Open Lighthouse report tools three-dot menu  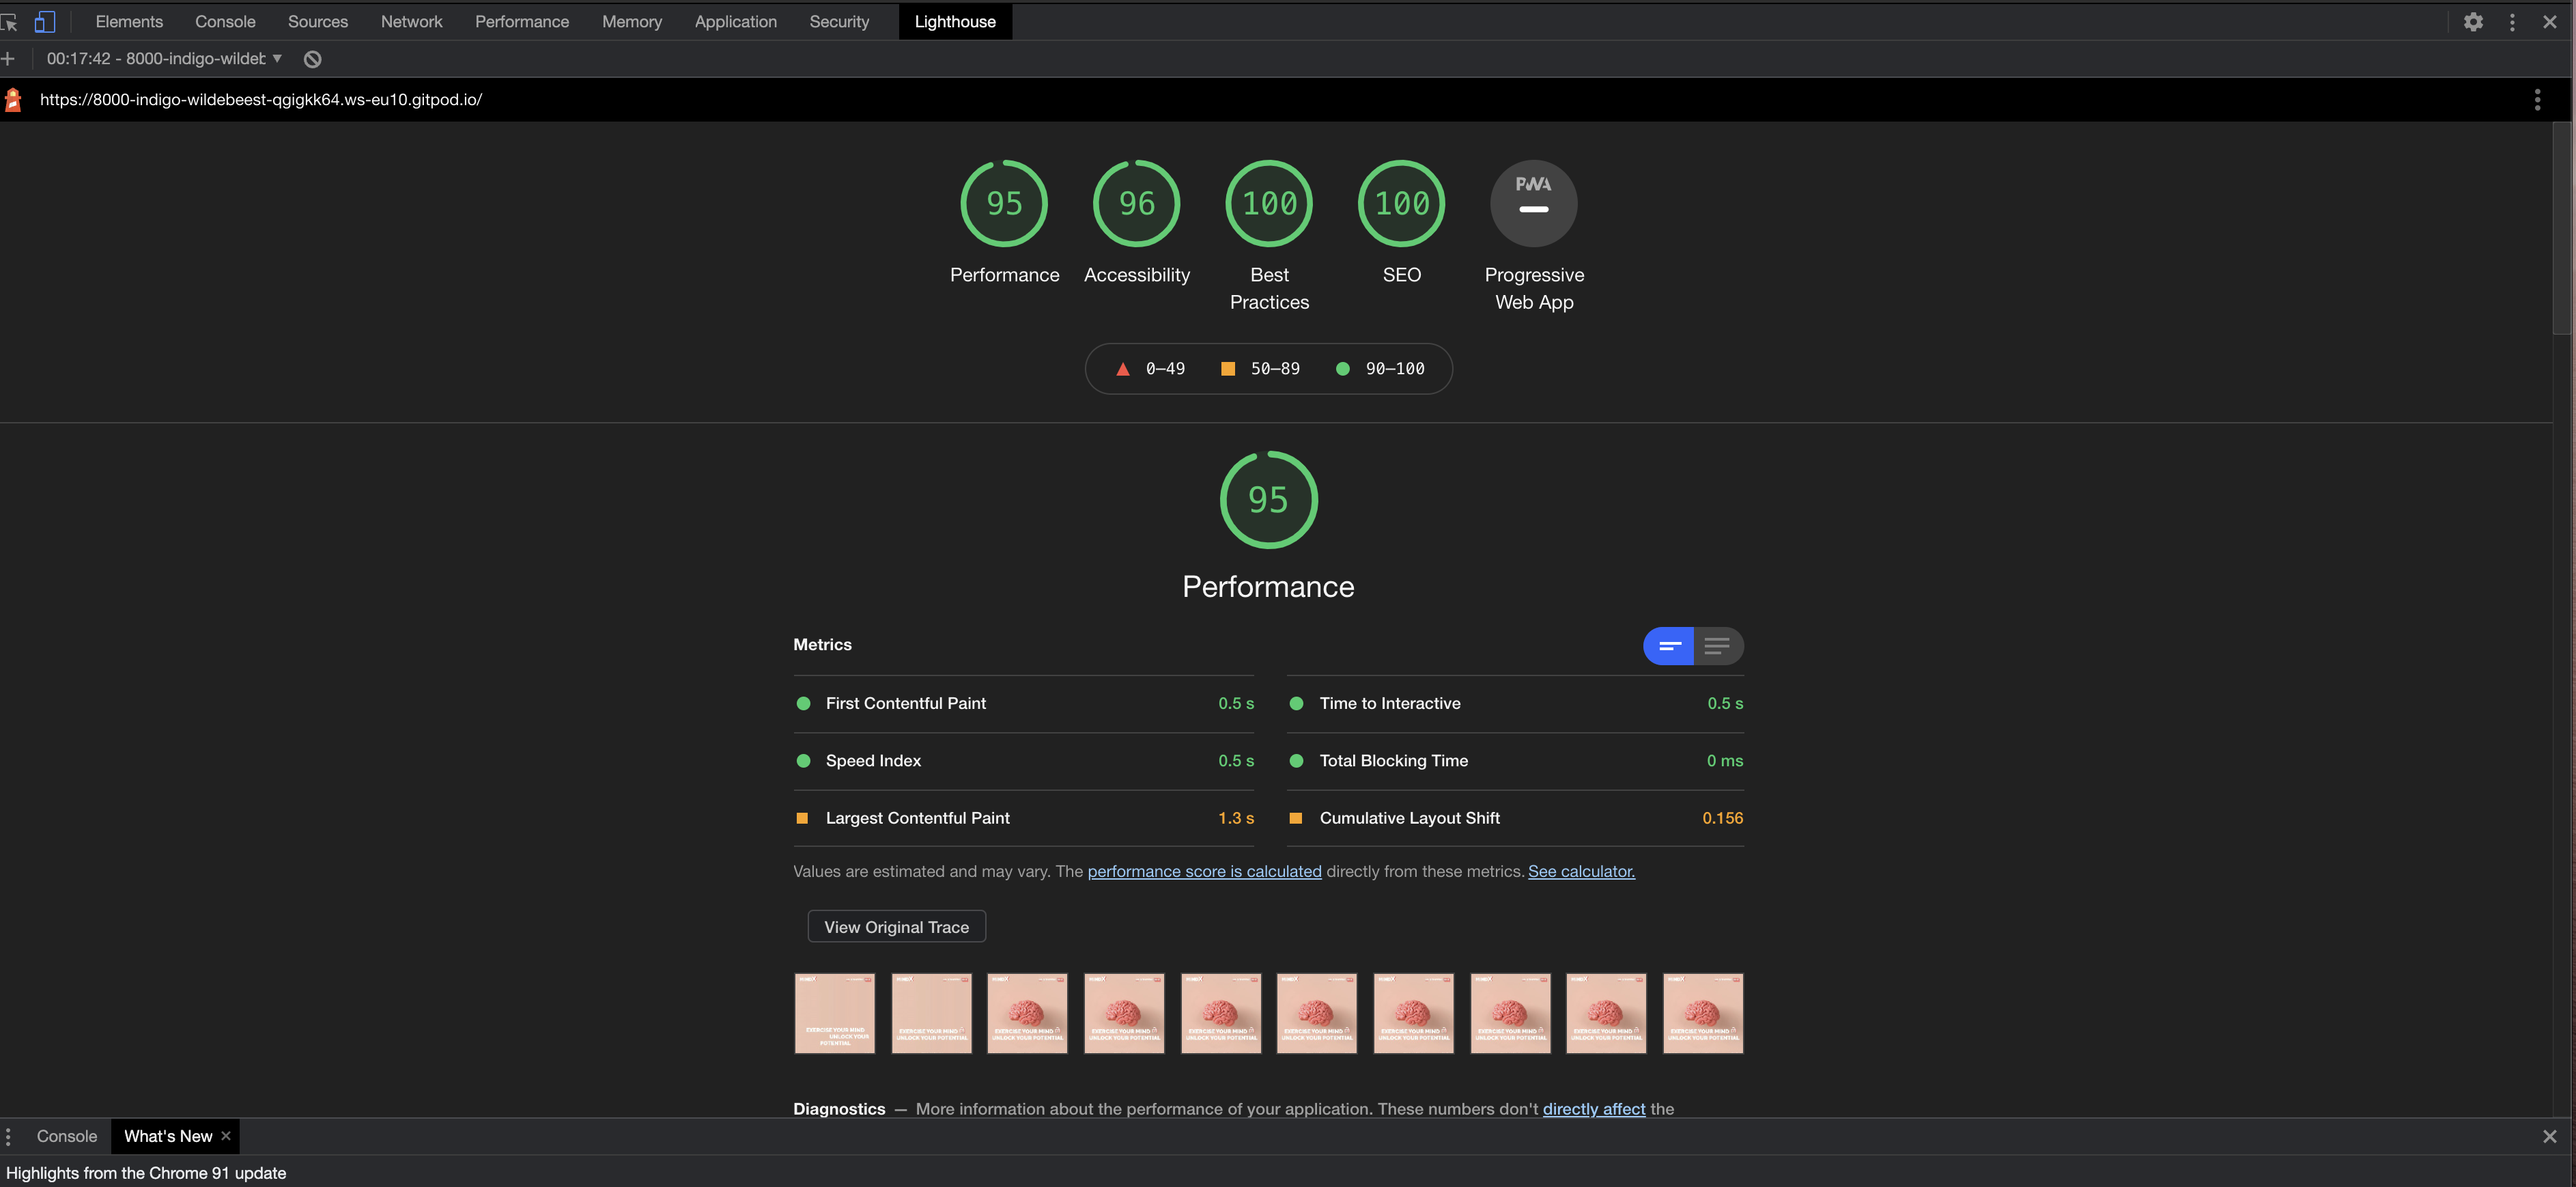2537,99
